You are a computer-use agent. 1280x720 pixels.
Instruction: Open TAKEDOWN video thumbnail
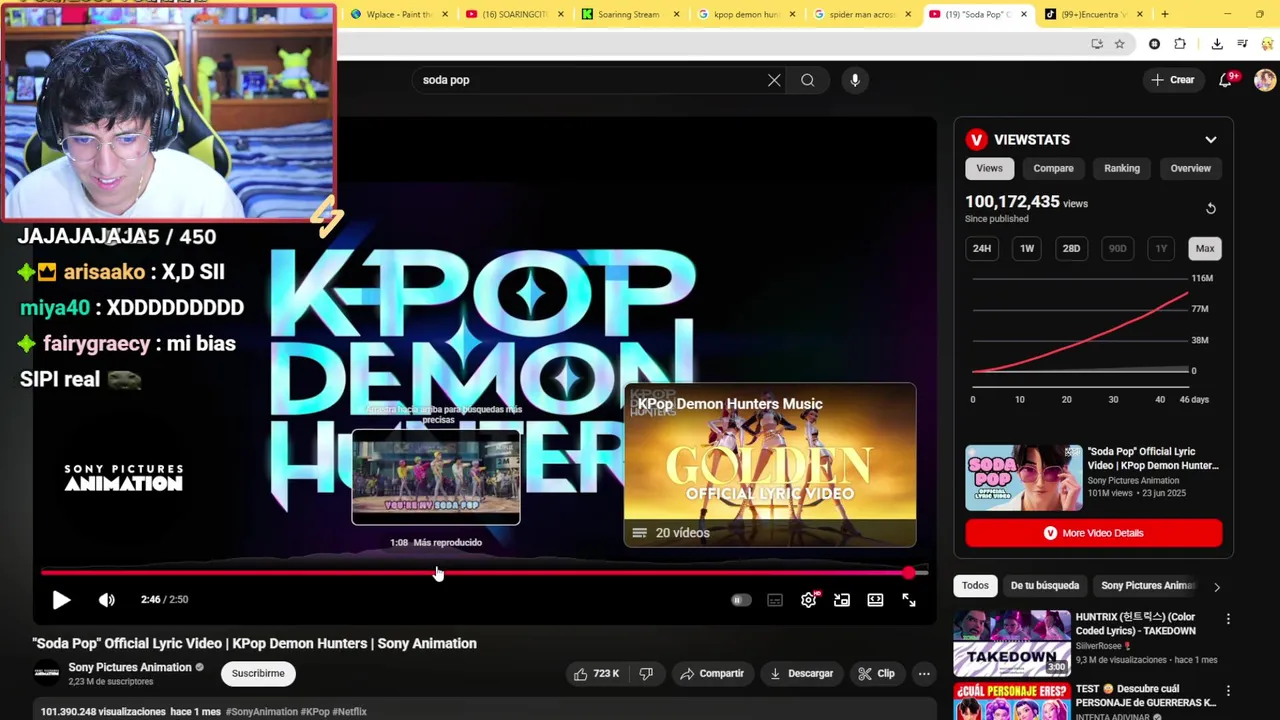[1011, 643]
